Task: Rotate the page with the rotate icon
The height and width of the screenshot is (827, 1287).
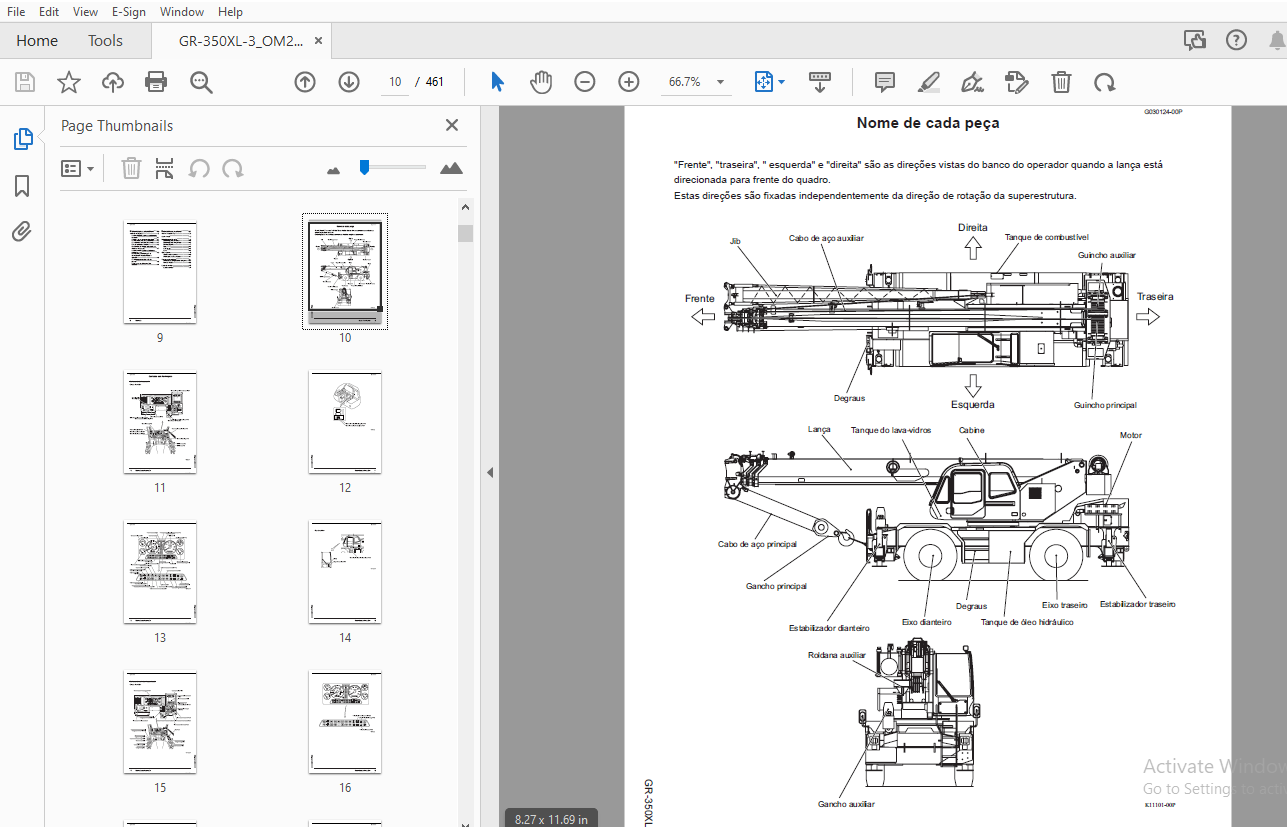Action: (x=1104, y=82)
